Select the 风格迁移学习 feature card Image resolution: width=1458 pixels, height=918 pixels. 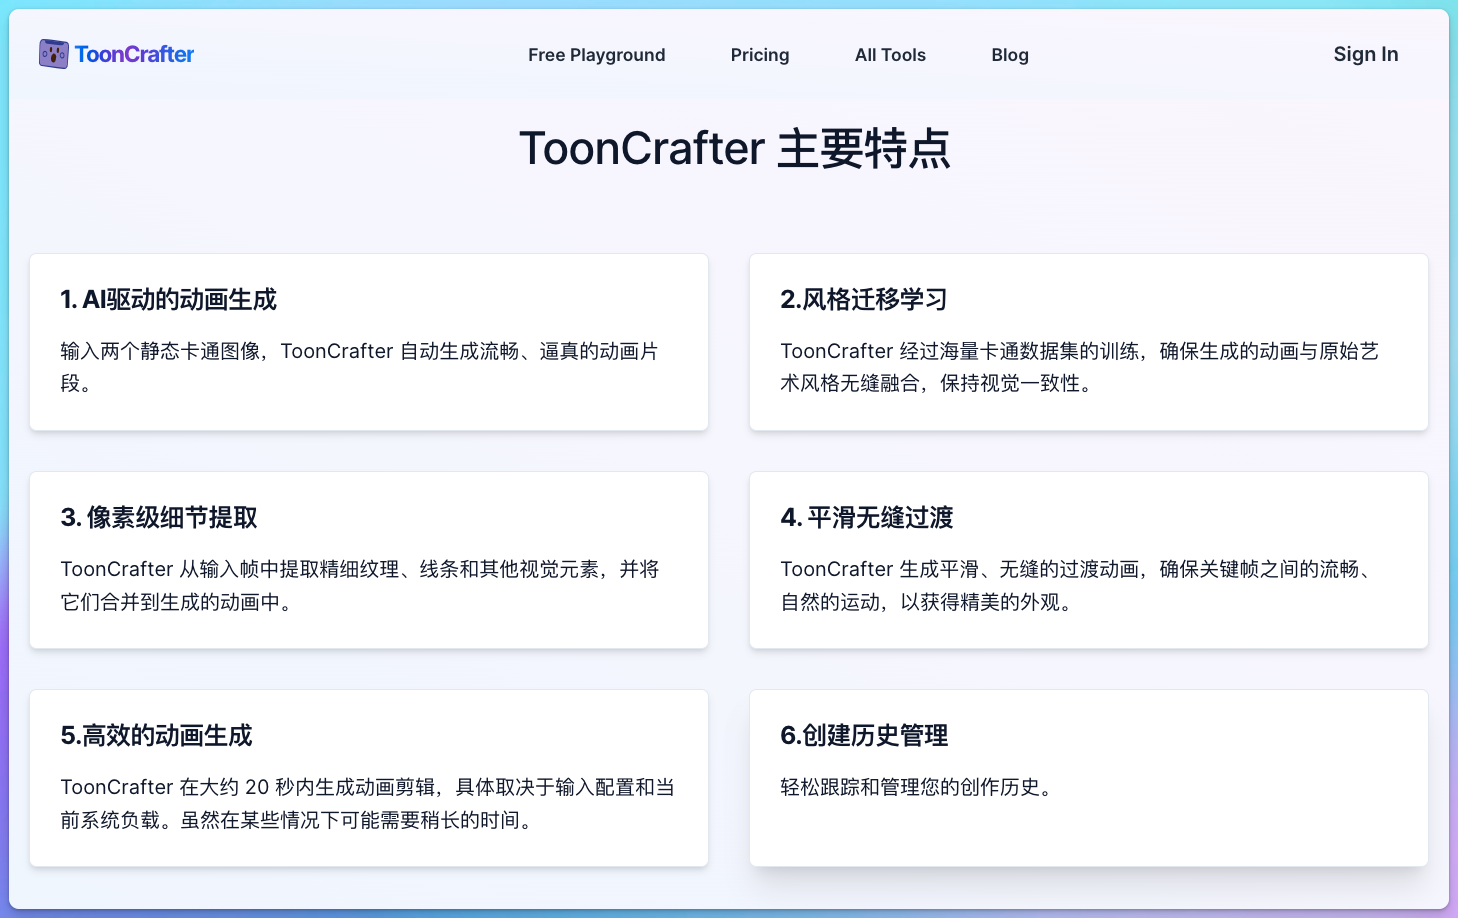tap(1088, 341)
